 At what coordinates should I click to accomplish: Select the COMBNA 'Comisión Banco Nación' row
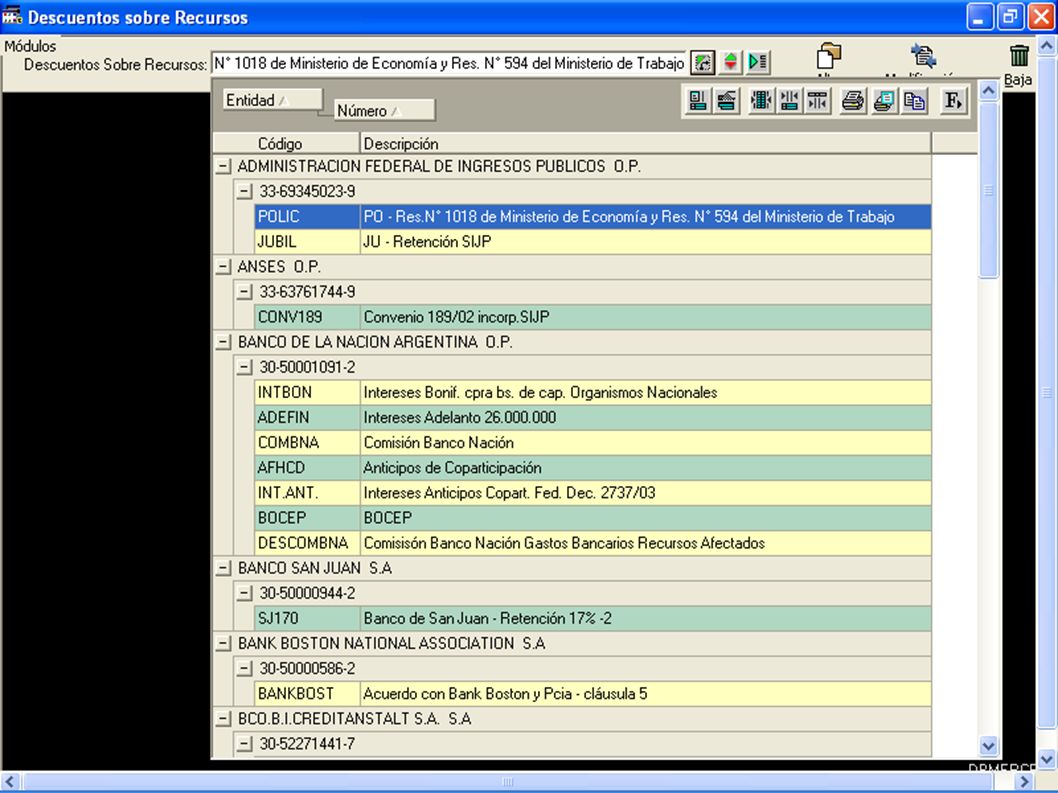pos(593,443)
